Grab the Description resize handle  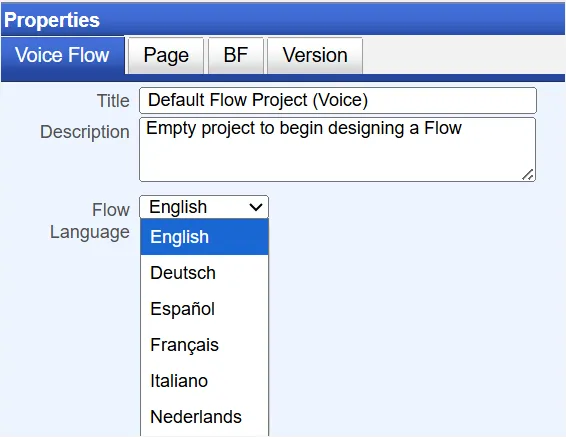(x=528, y=175)
